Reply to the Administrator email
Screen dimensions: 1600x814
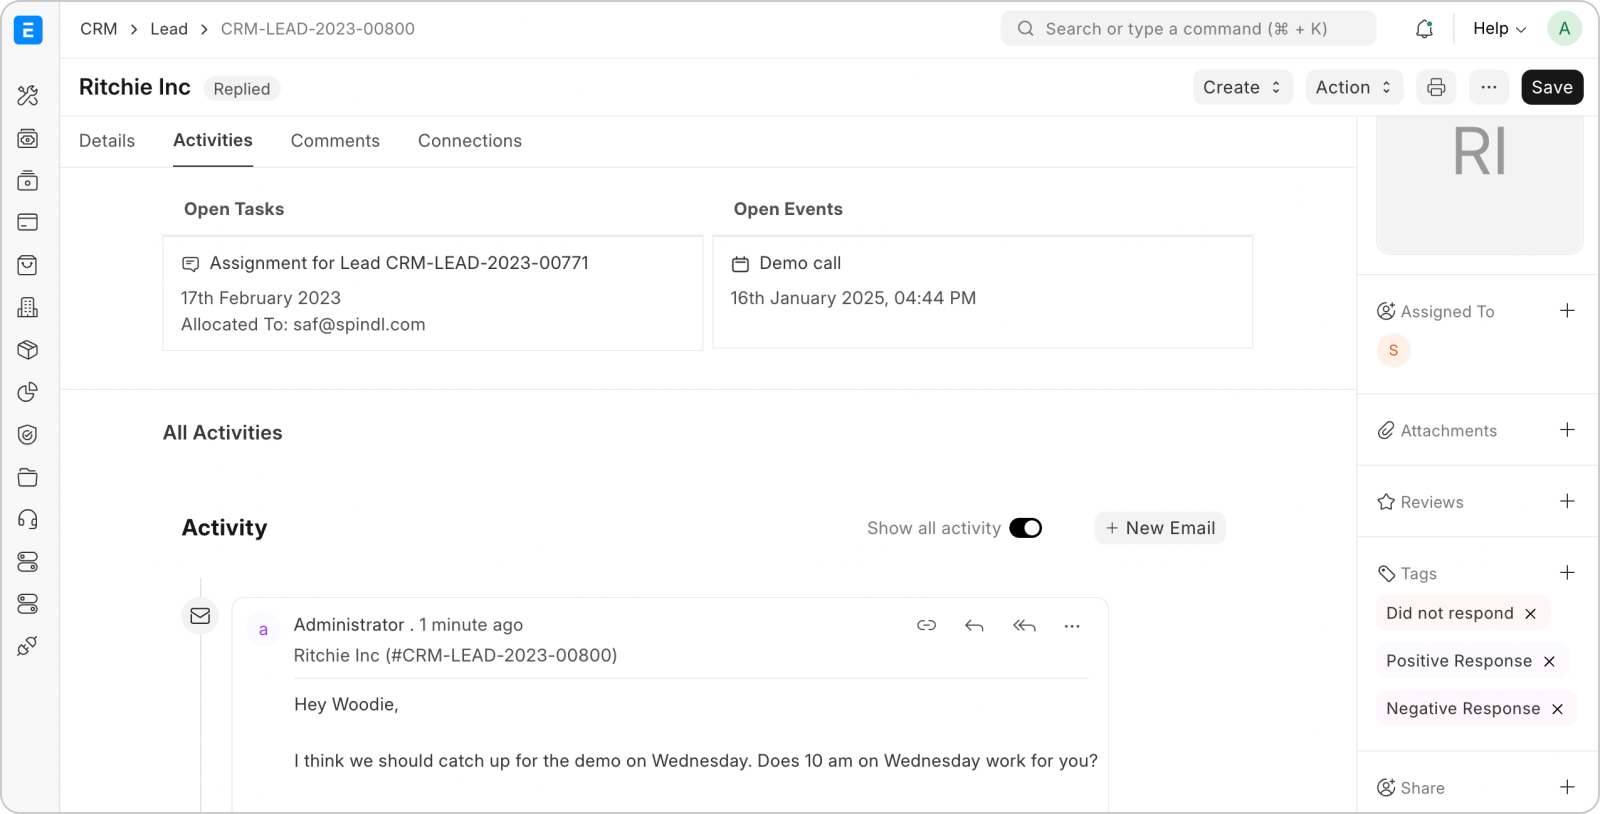coord(974,626)
